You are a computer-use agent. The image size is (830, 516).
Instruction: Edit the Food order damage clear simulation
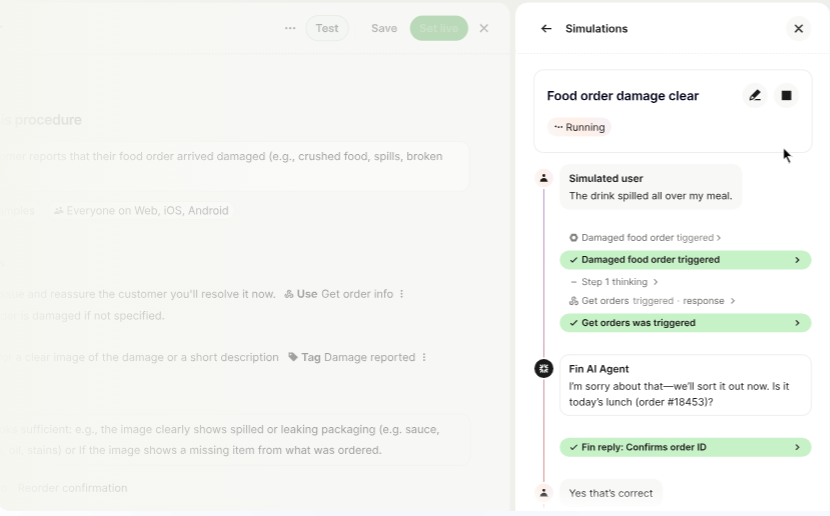[x=755, y=96]
